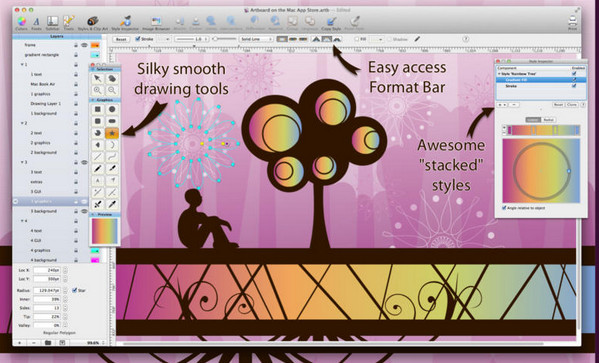The image size is (599, 363).
Task: Open the stroke width dropdown
Action: [x=192, y=39]
